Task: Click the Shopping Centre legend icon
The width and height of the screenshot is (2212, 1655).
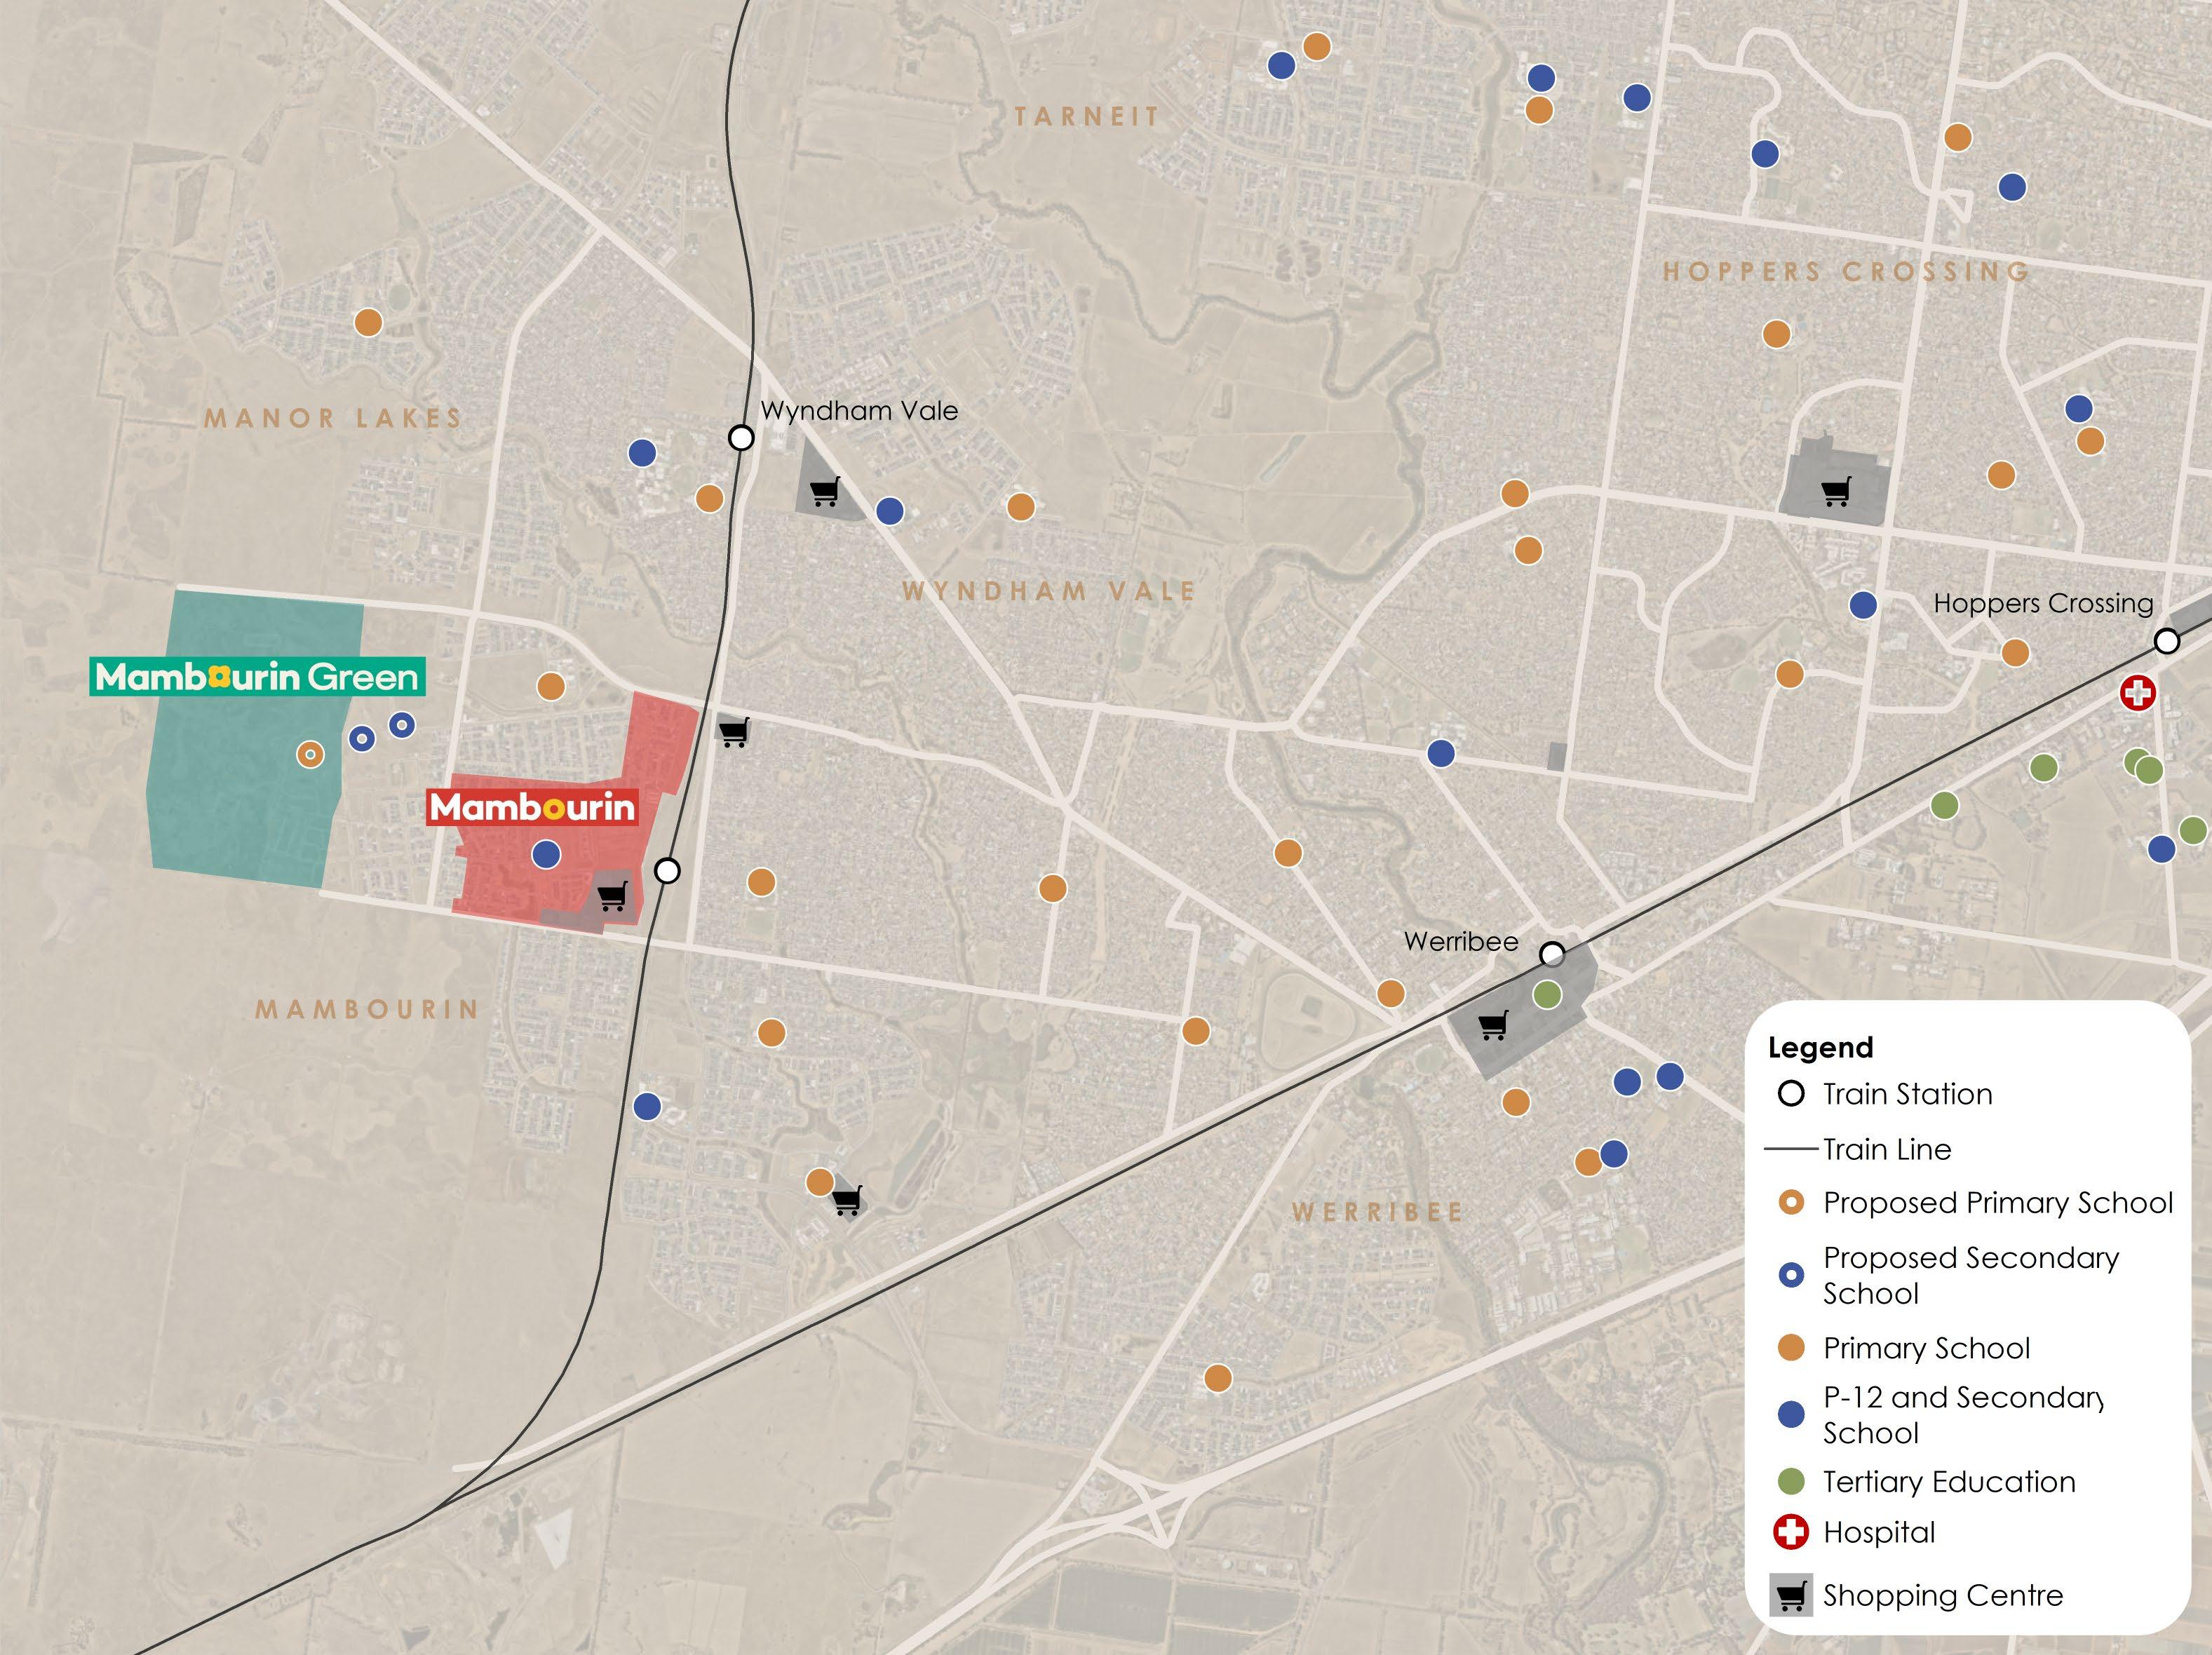Action: click(x=1790, y=1595)
